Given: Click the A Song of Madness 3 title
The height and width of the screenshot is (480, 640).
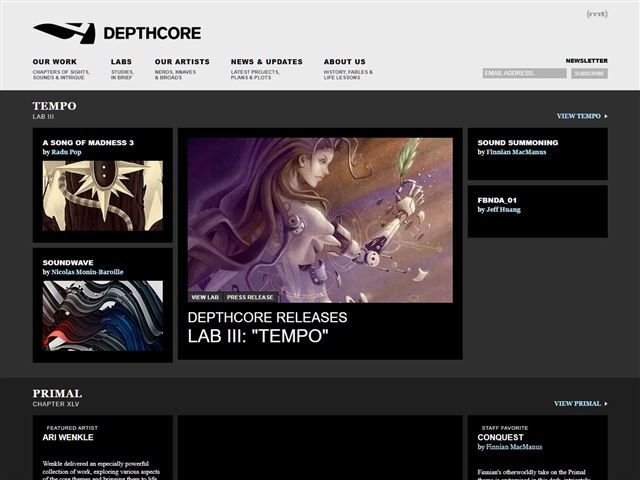Looking at the screenshot, I should [x=88, y=142].
